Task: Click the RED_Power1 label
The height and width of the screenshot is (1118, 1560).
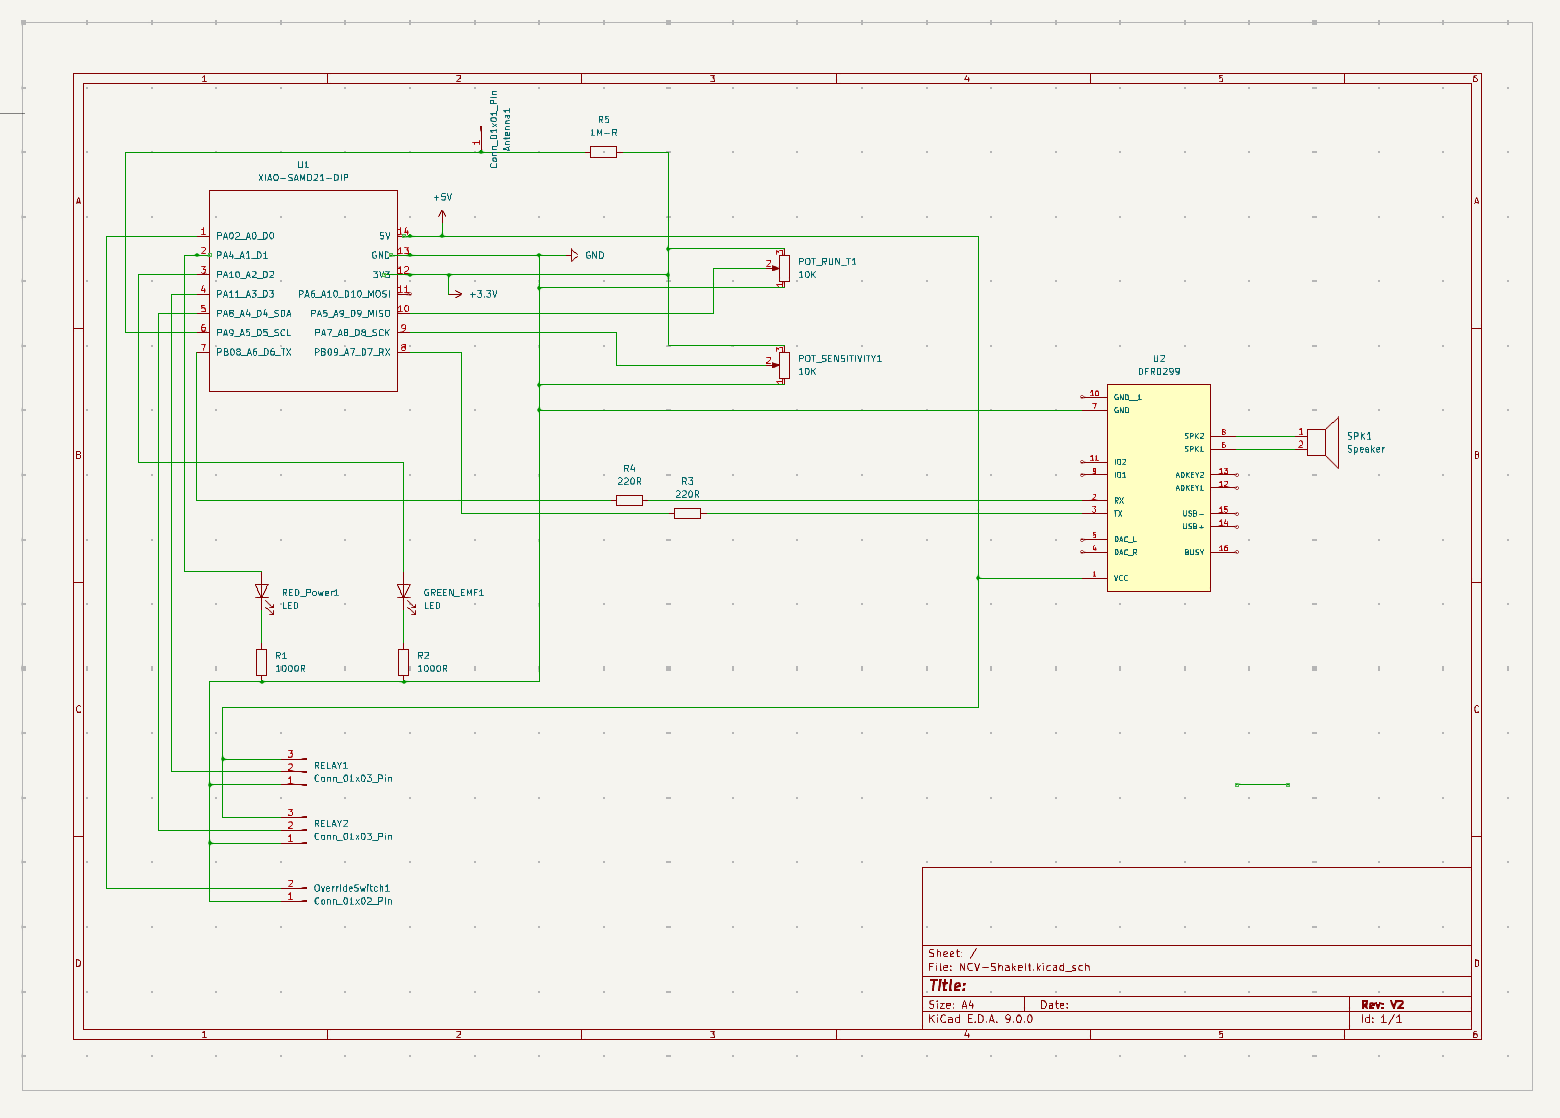Action: click(x=310, y=593)
